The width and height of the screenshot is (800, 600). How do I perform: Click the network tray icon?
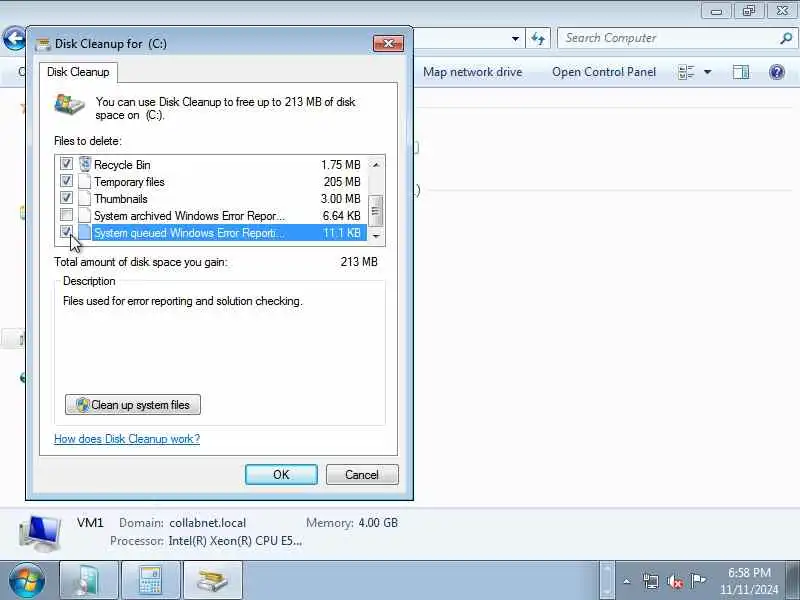[x=651, y=581]
